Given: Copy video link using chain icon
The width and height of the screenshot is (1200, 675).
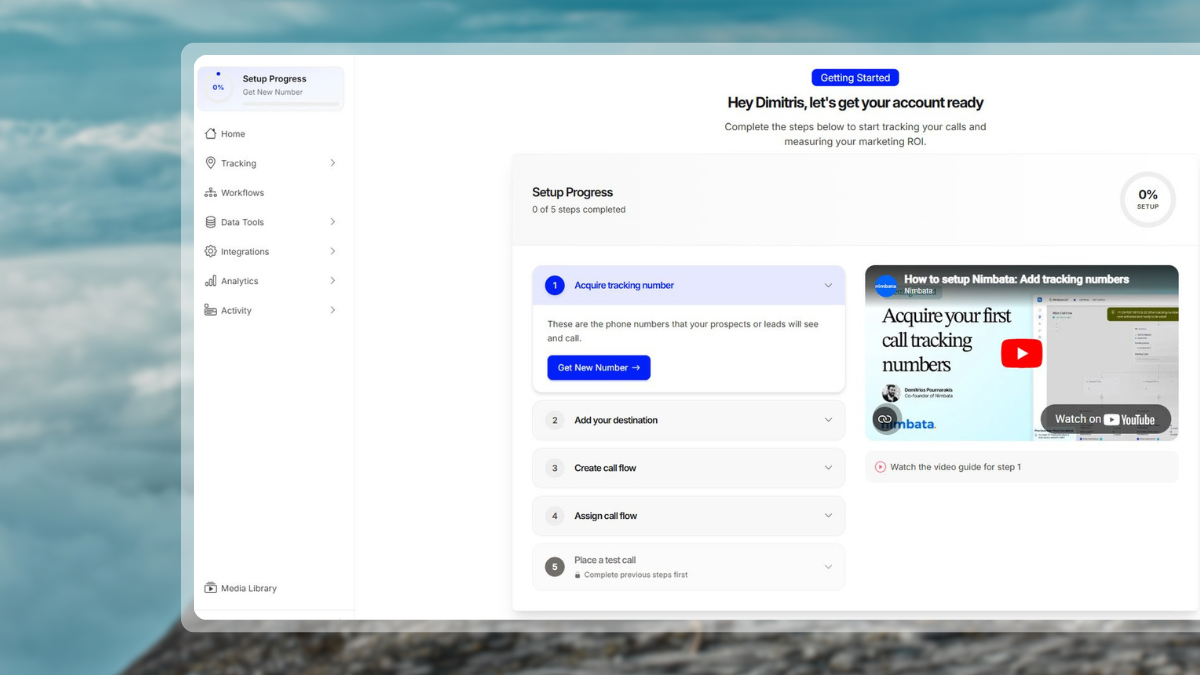Looking at the screenshot, I should pos(885,419).
